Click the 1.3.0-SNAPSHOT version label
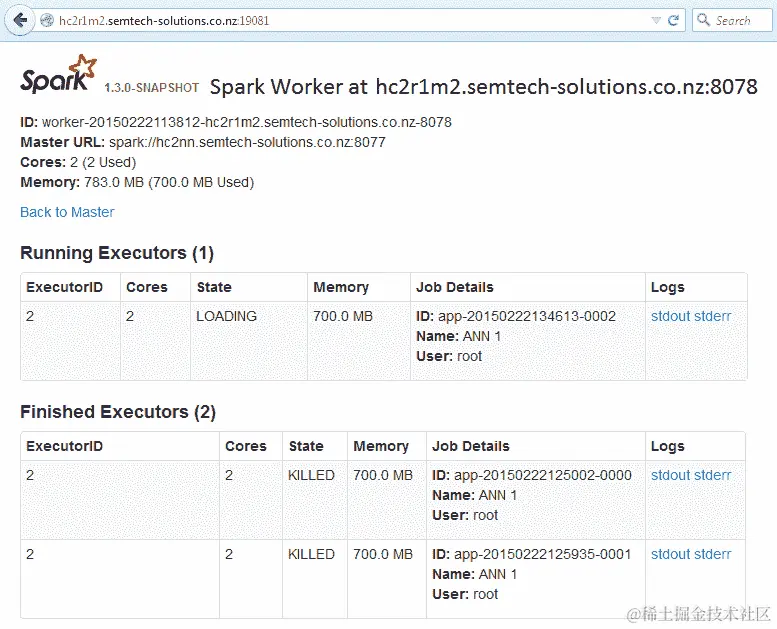777x629 pixels. click(x=152, y=88)
